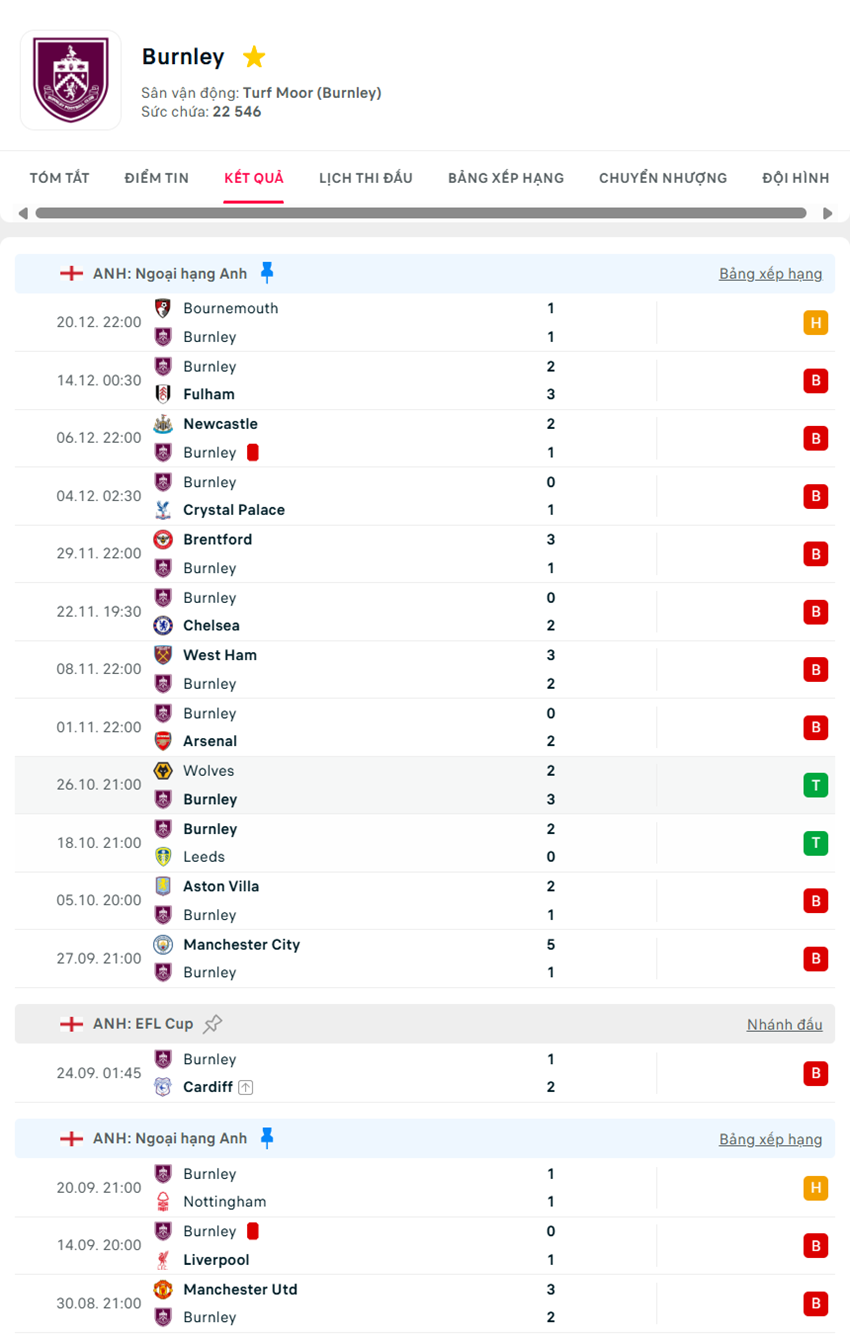The height and width of the screenshot is (1340, 850).
Task: Click the left arrow on the tab scrollbar
Action: click(22, 212)
